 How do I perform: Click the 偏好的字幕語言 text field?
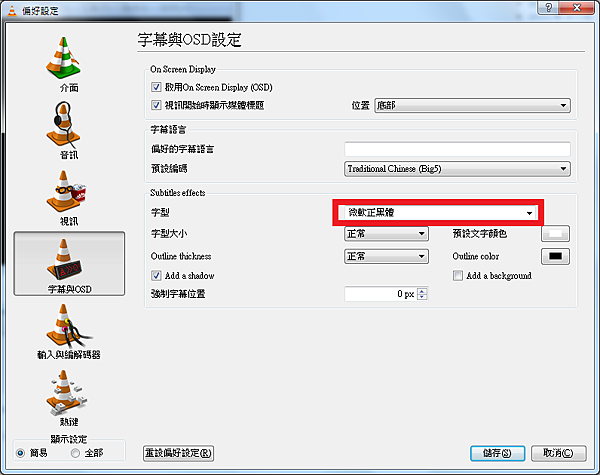click(457, 149)
